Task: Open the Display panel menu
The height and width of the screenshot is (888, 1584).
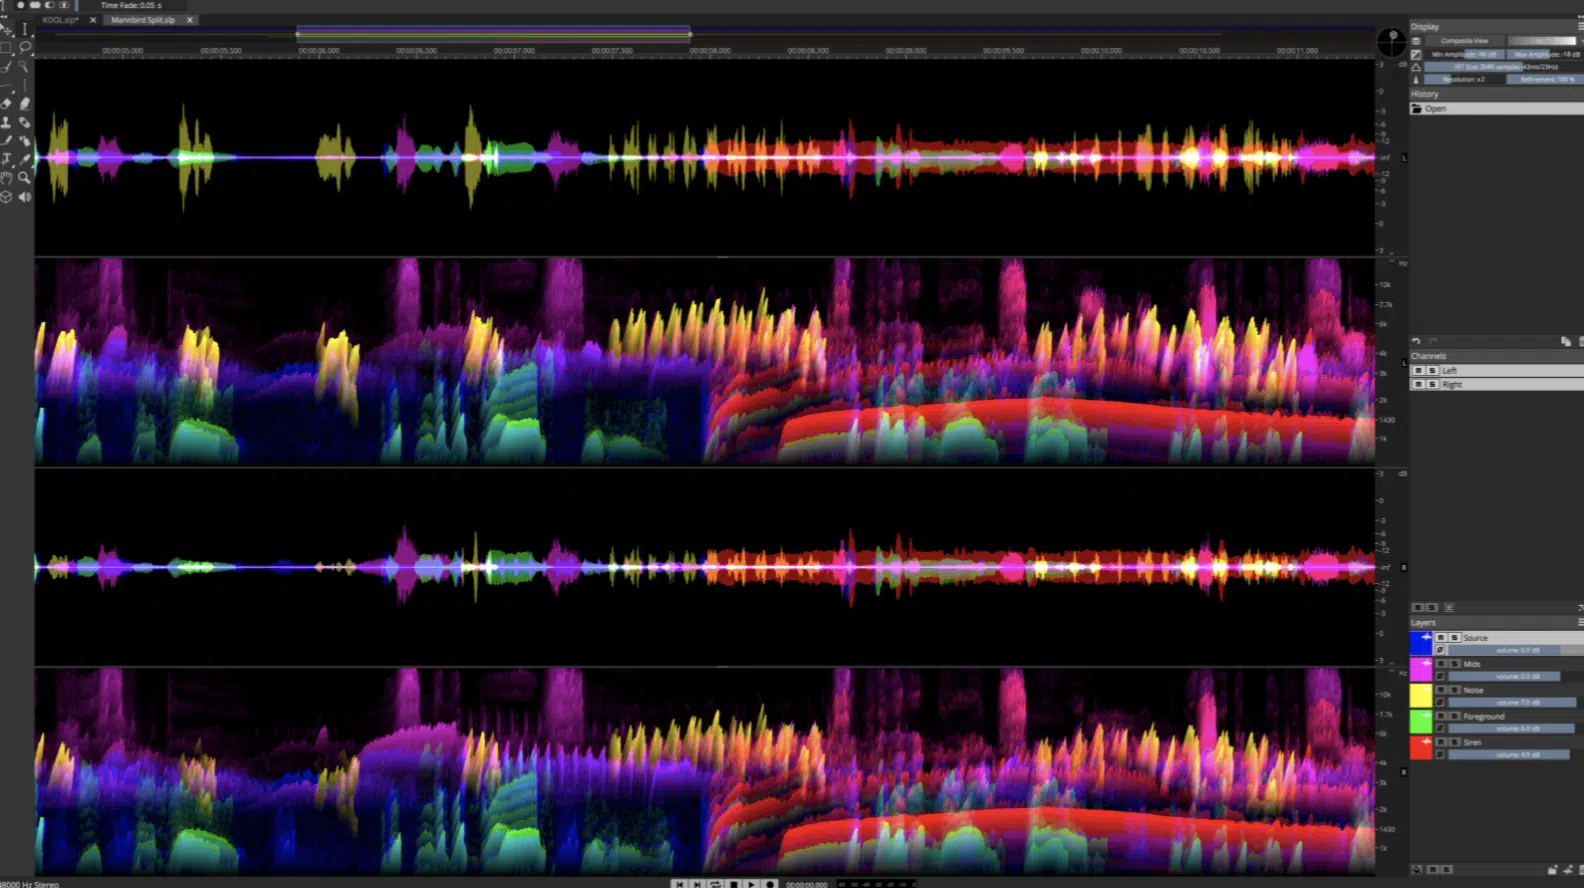Action: [x=1579, y=26]
